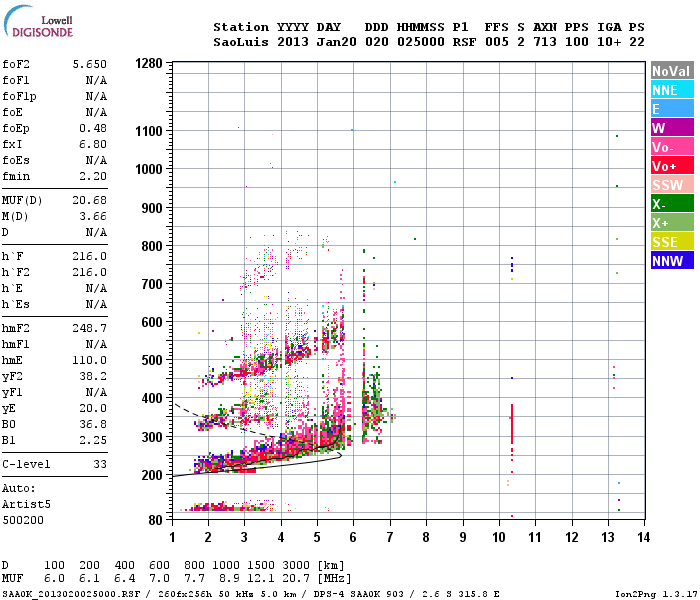Select the SSE yellow legend swatch
The width and height of the screenshot is (700, 600).
click(672, 242)
